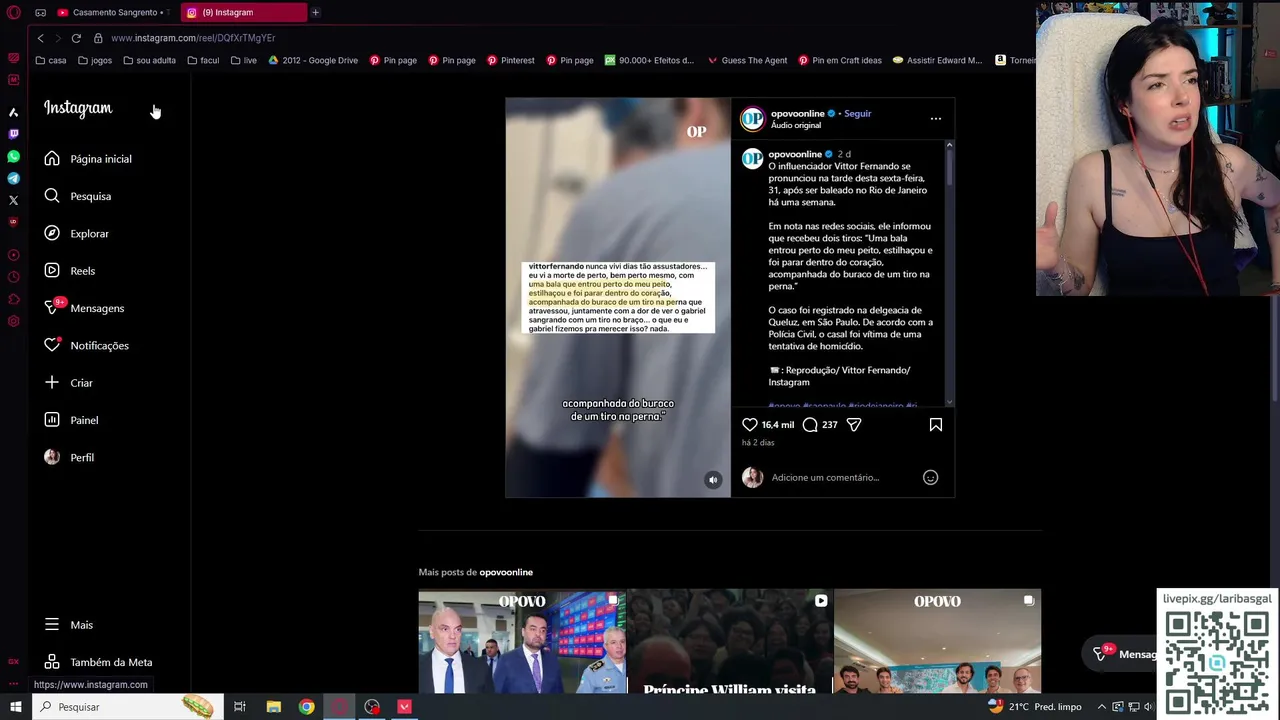The height and width of the screenshot is (720, 1280).
Task: Open Pin em Craft ideas bookmark
Action: [840, 60]
